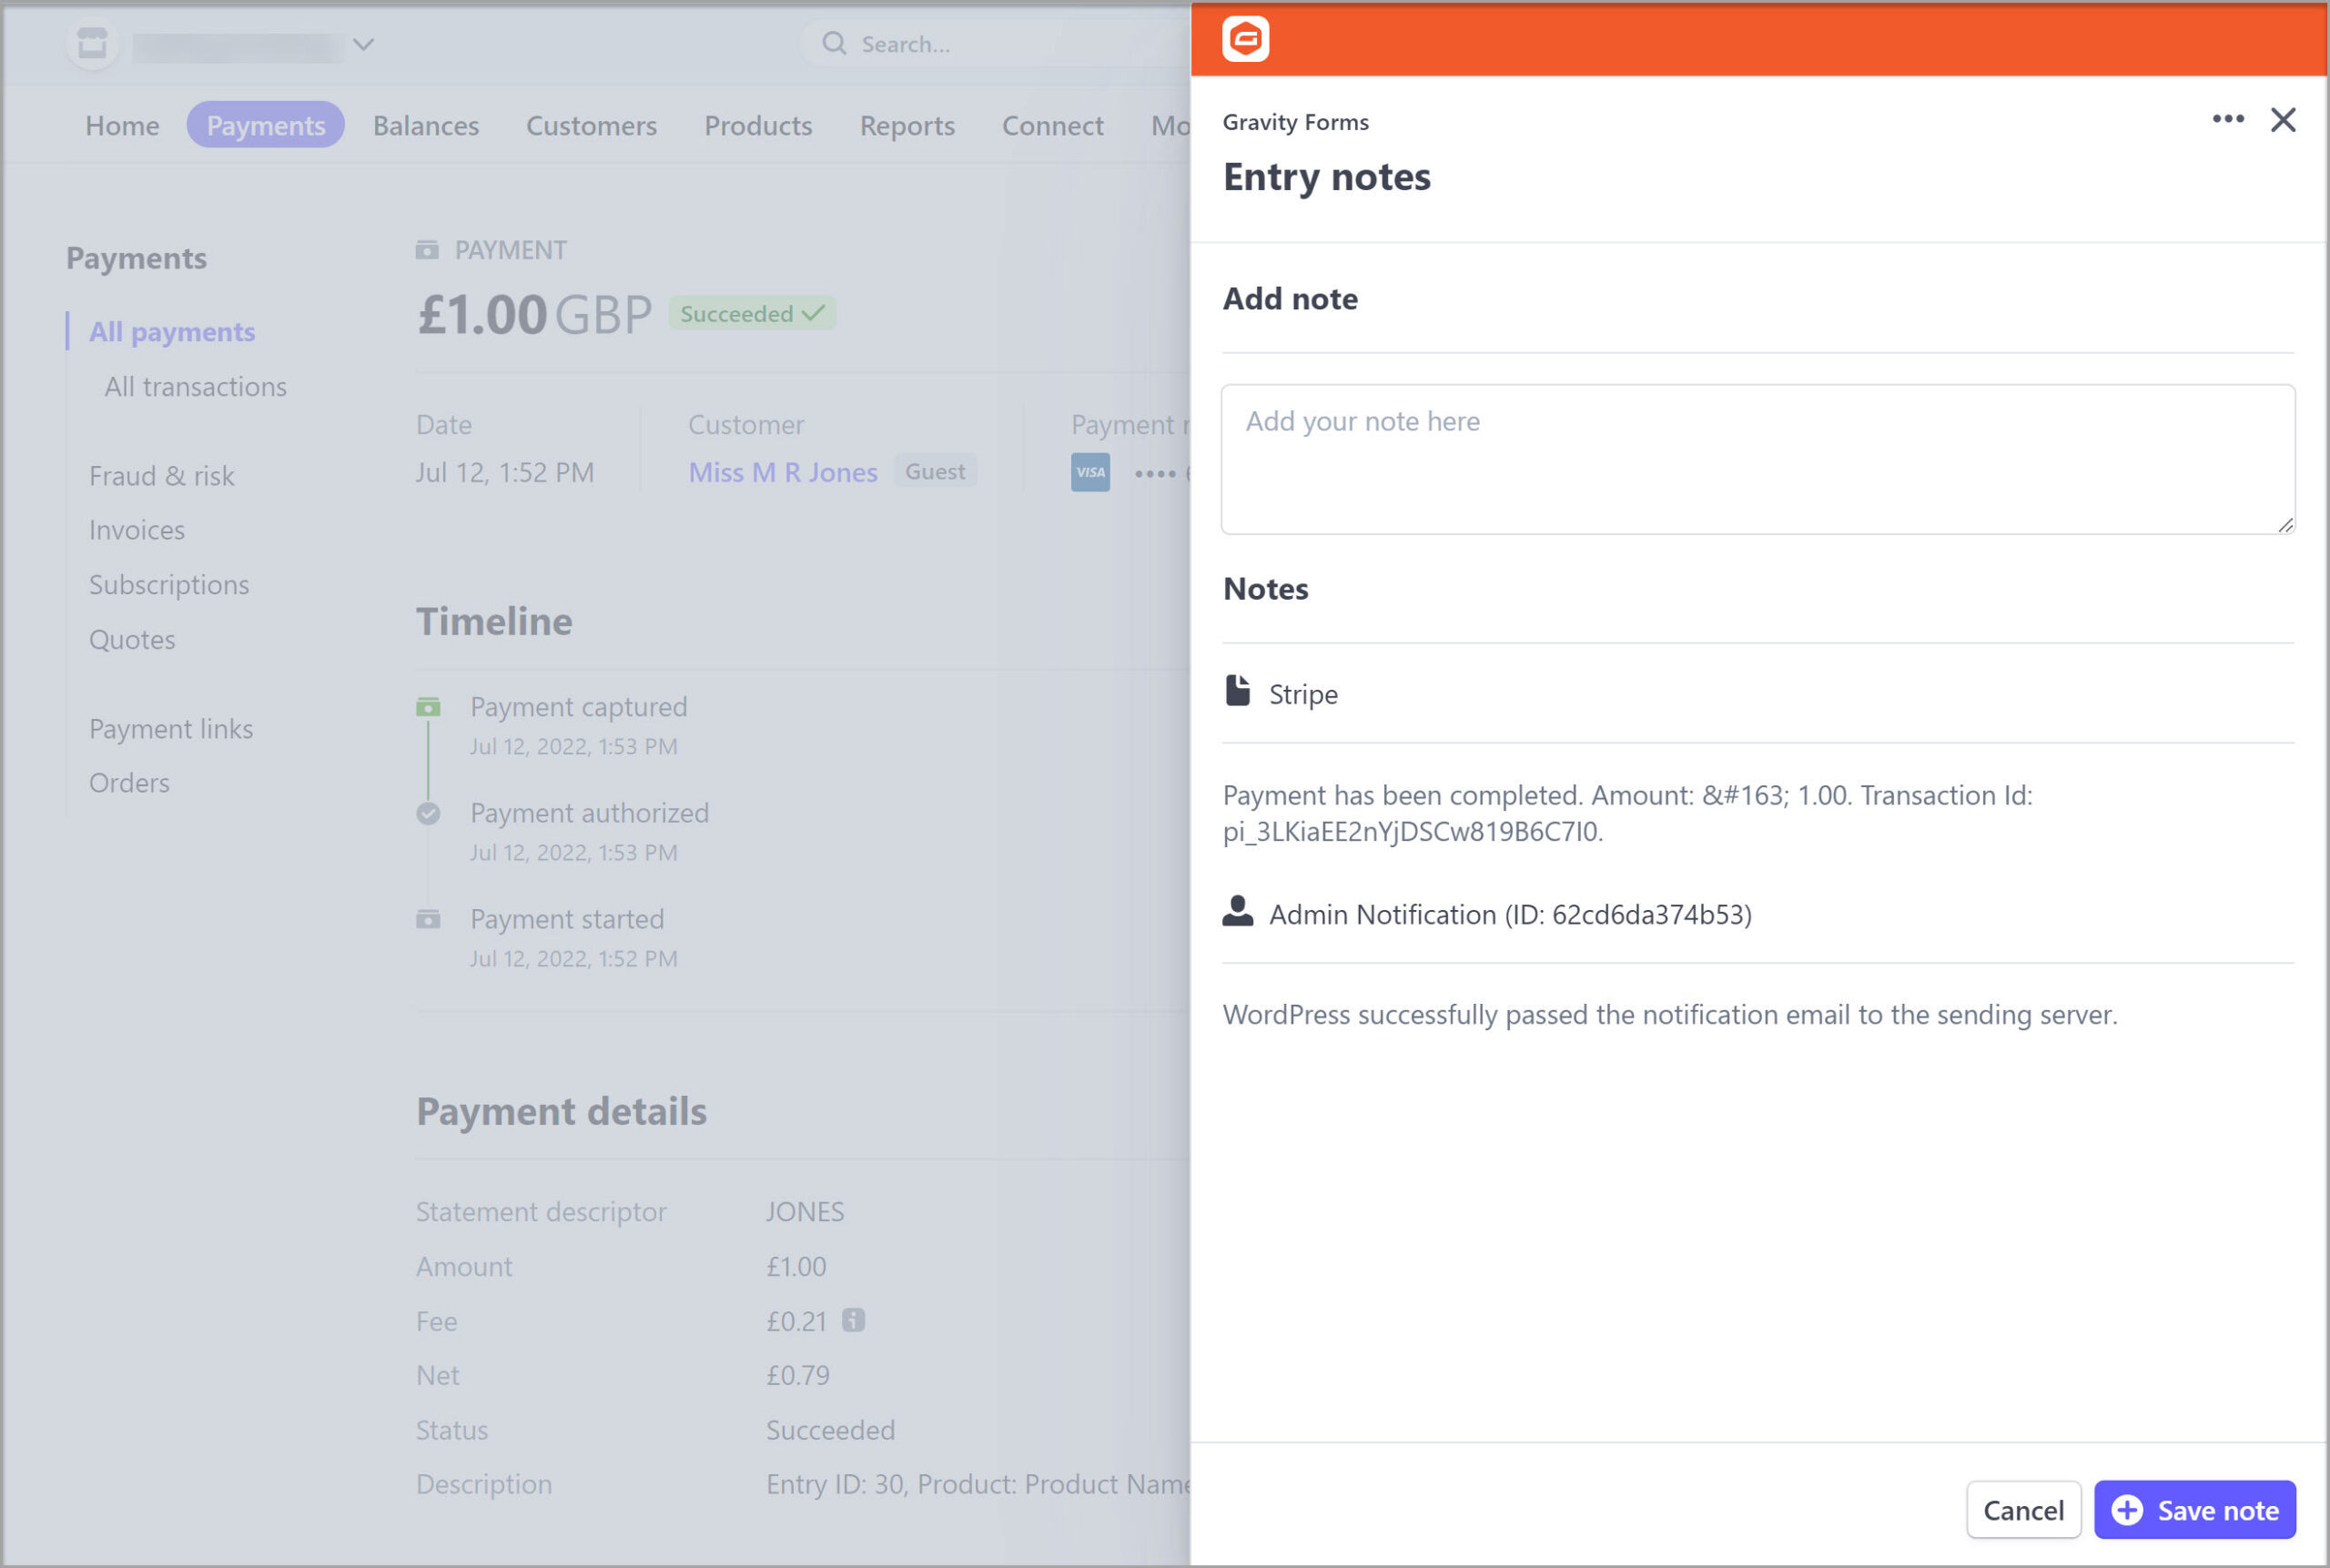The image size is (2330, 1568).
Task: Expand the account name dropdown chevron
Action: [x=364, y=44]
